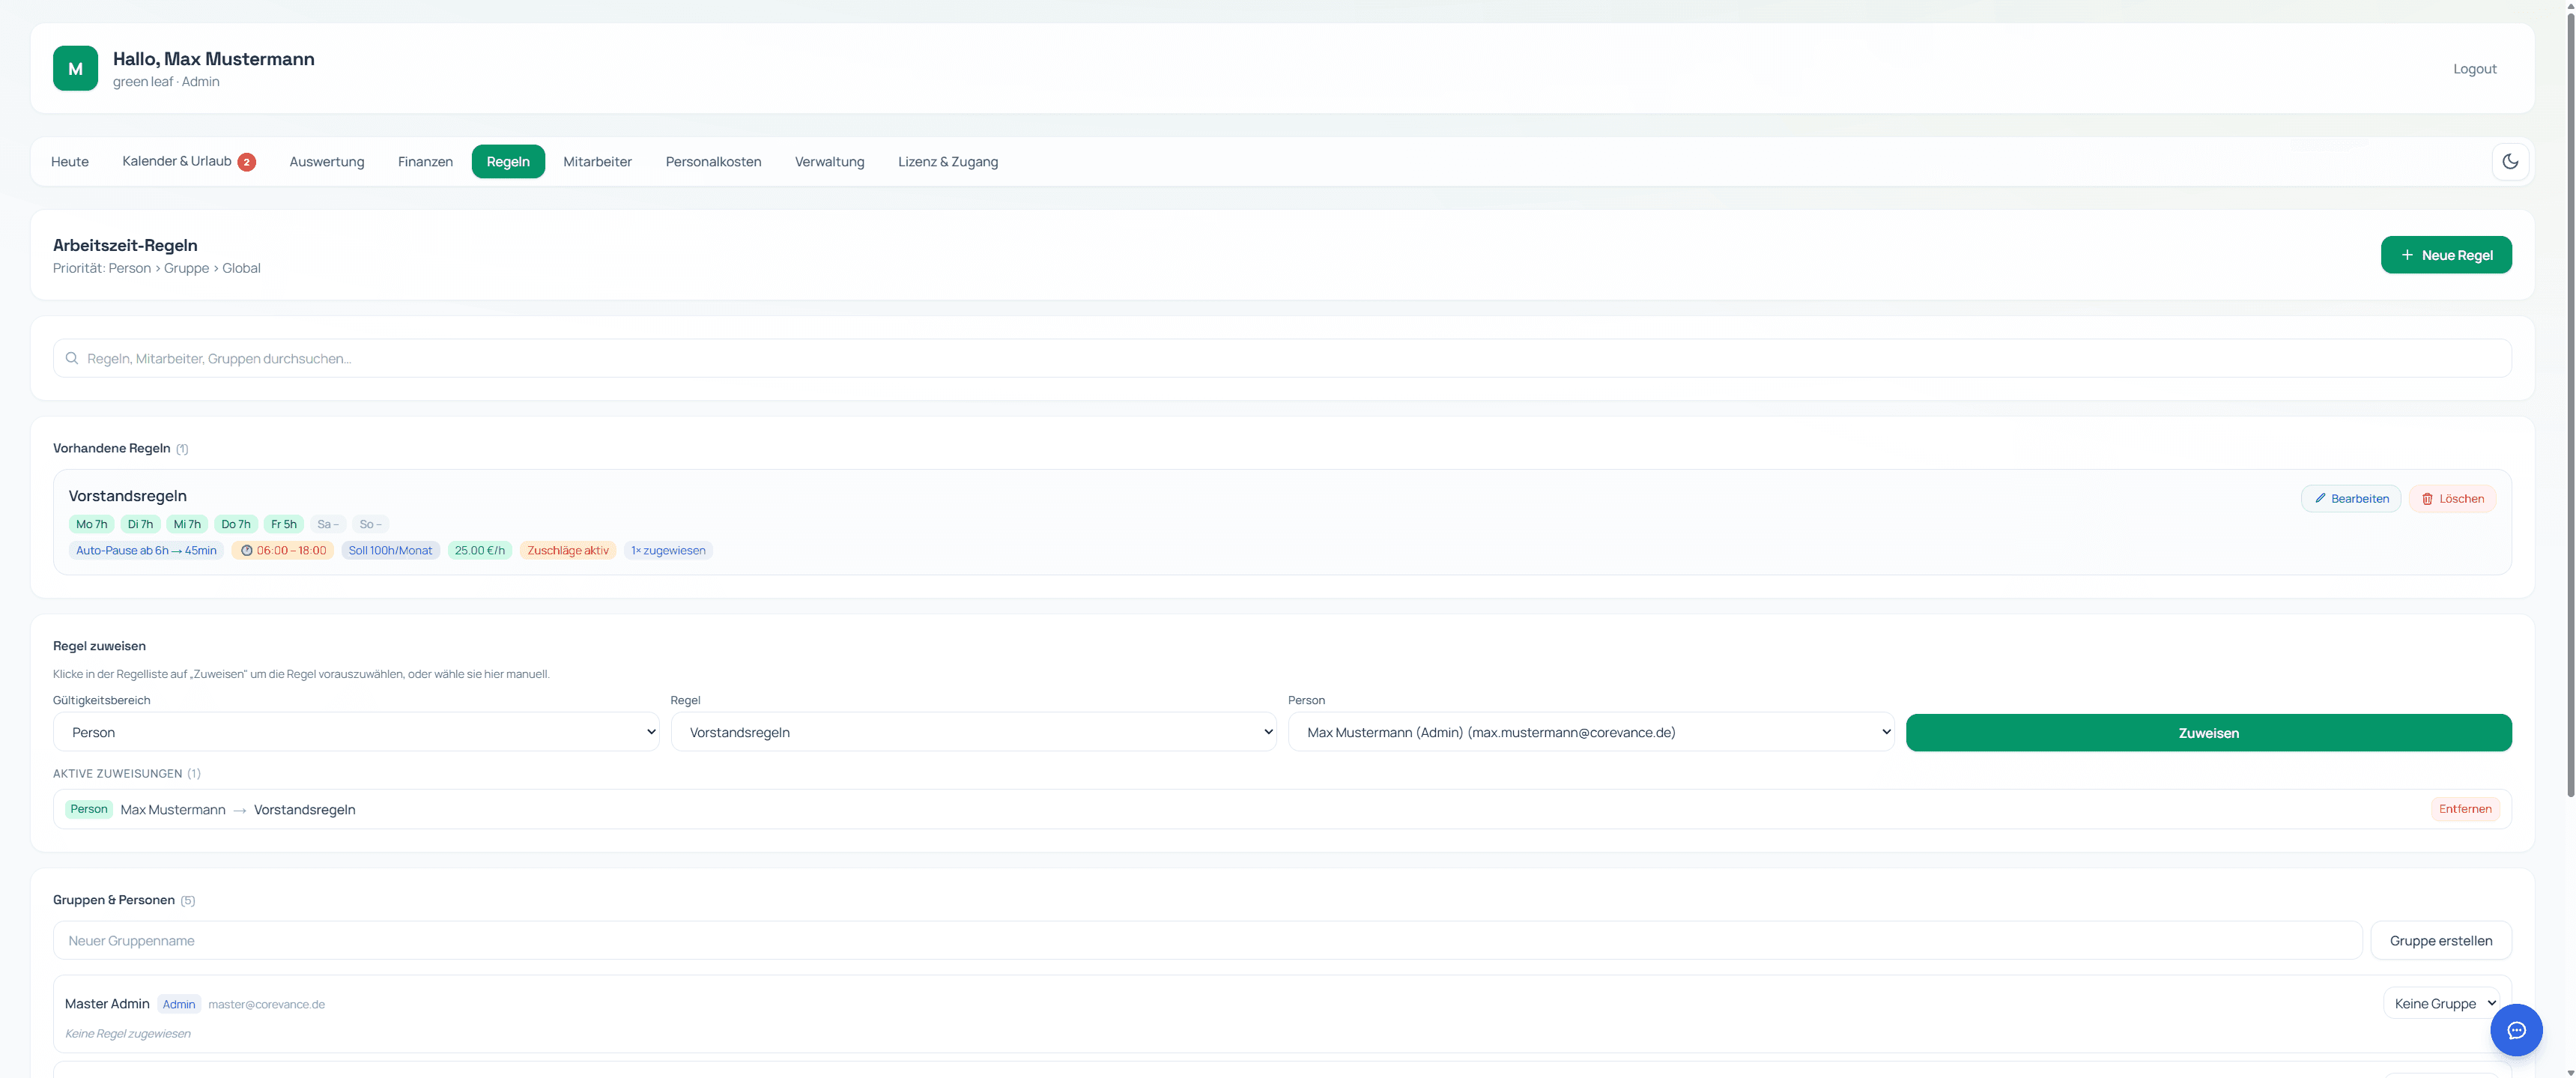Edit Vorstandsregeln via Bearbeiten pencil button
This screenshot has width=2576, height=1078.
(x=2350, y=498)
